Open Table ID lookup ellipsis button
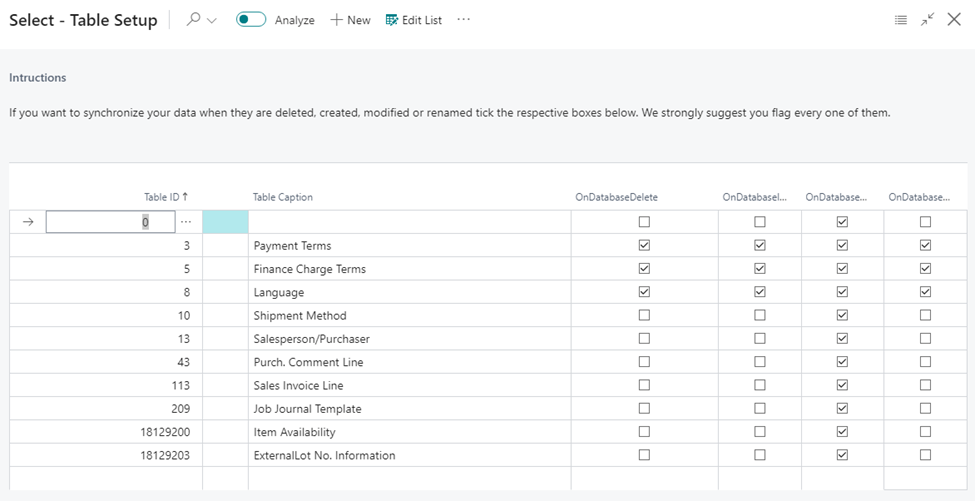The width and height of the screenshot is (975, 501). click(x=185, y=222)
